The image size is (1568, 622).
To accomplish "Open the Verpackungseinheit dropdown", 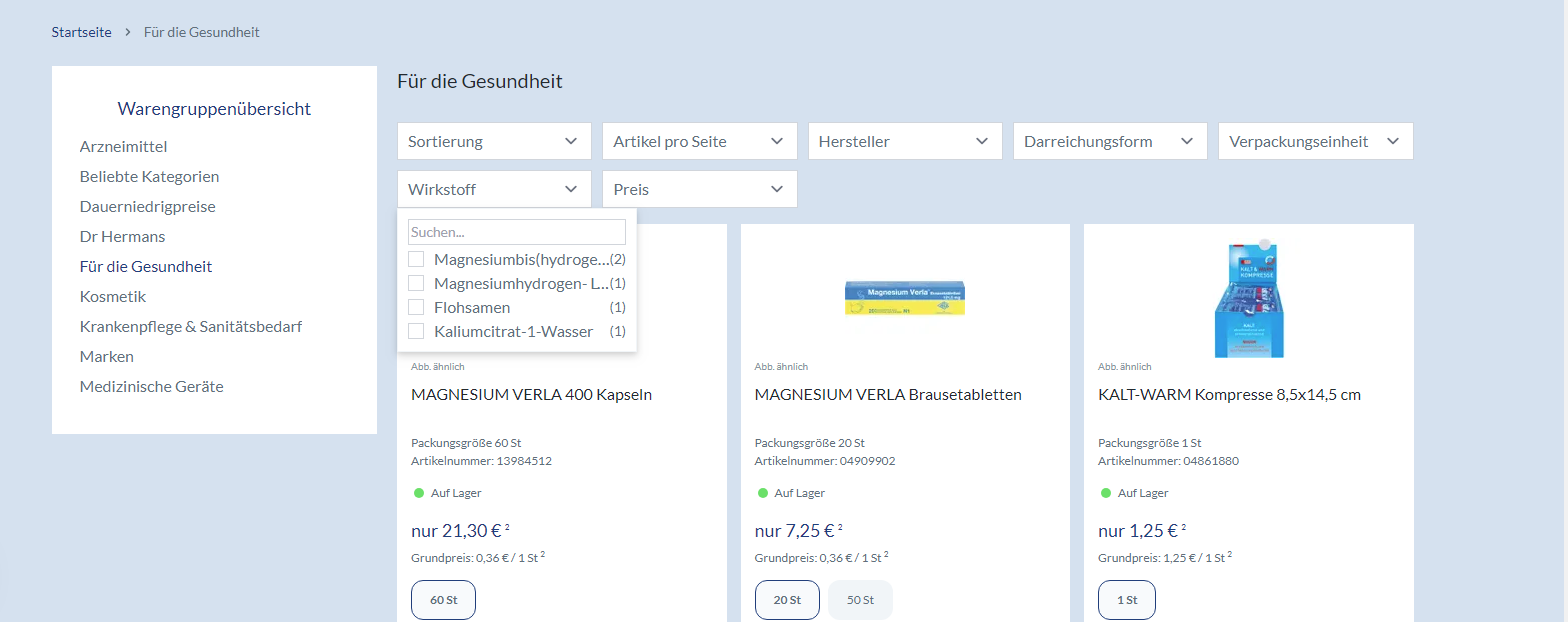I will pos(1314,141).
